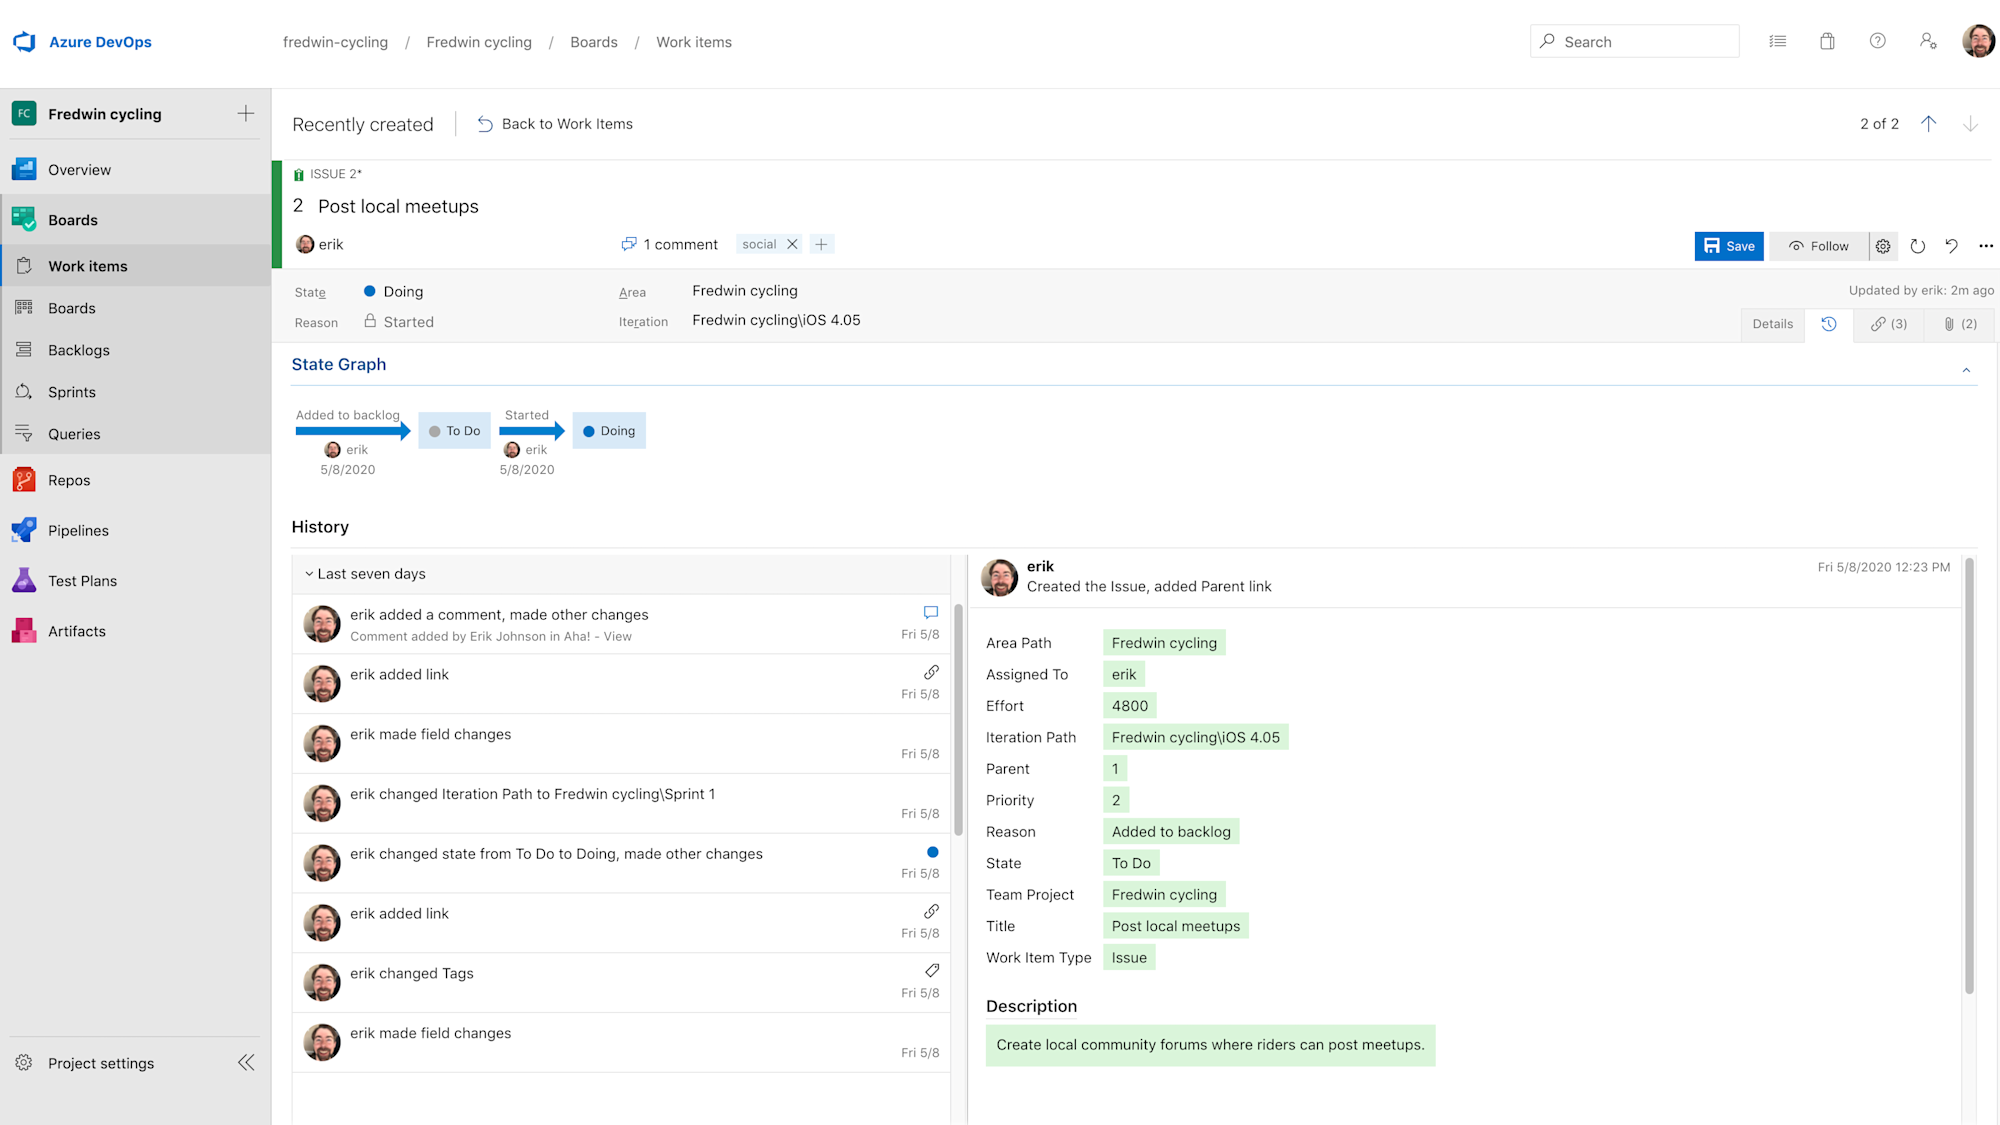Collapse the State Graph section
Viewport: 2000px width, 1125px height.
1966,369
